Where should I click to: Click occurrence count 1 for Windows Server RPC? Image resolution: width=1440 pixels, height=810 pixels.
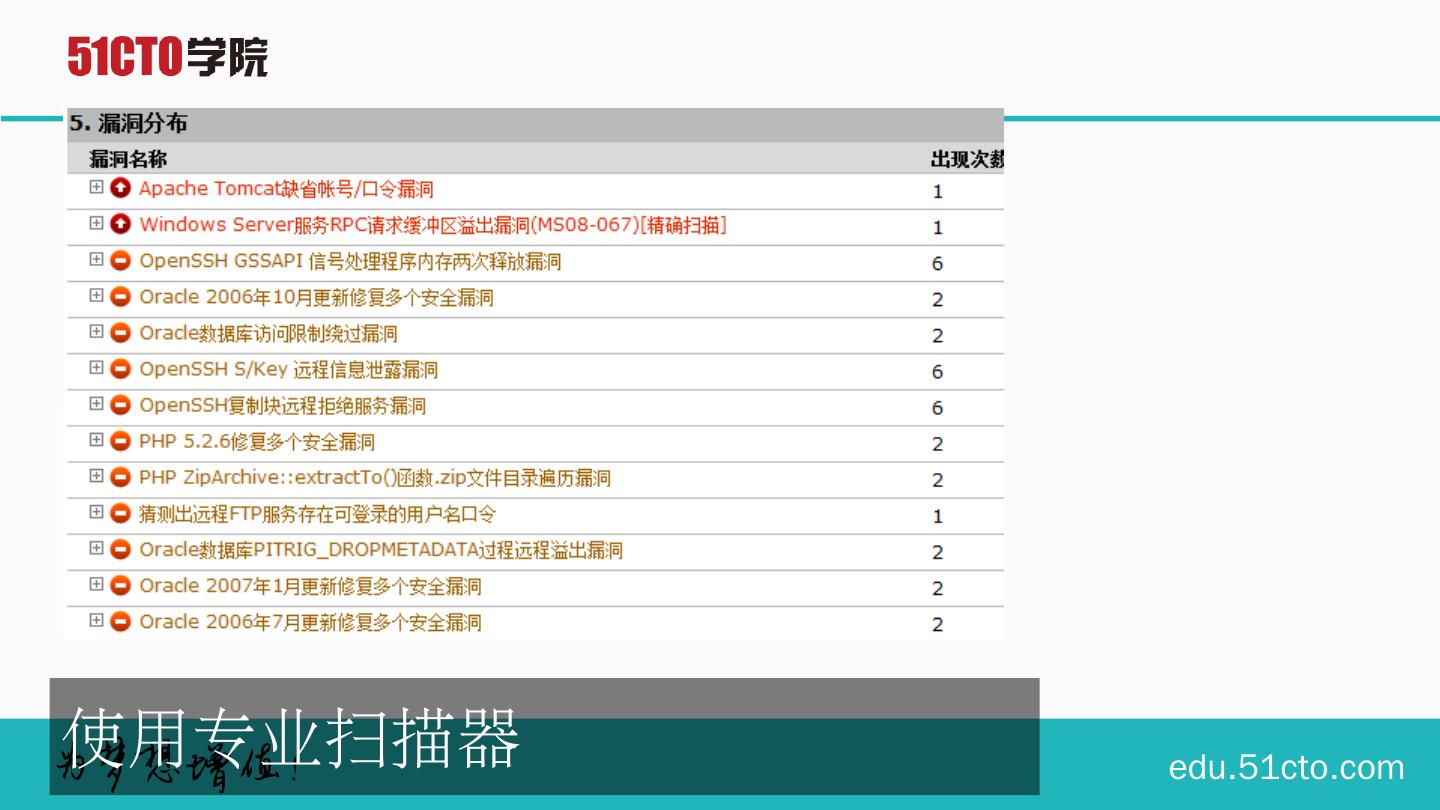(x=938, y=227)
